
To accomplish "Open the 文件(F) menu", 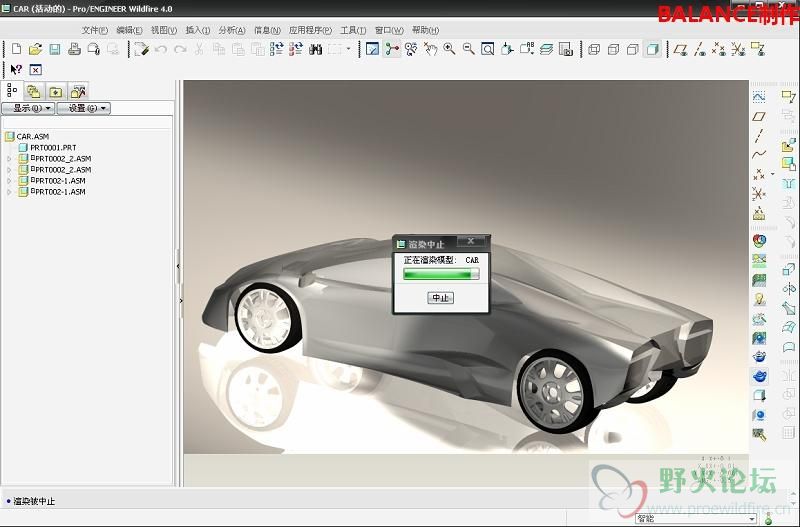I will (94, 30).
